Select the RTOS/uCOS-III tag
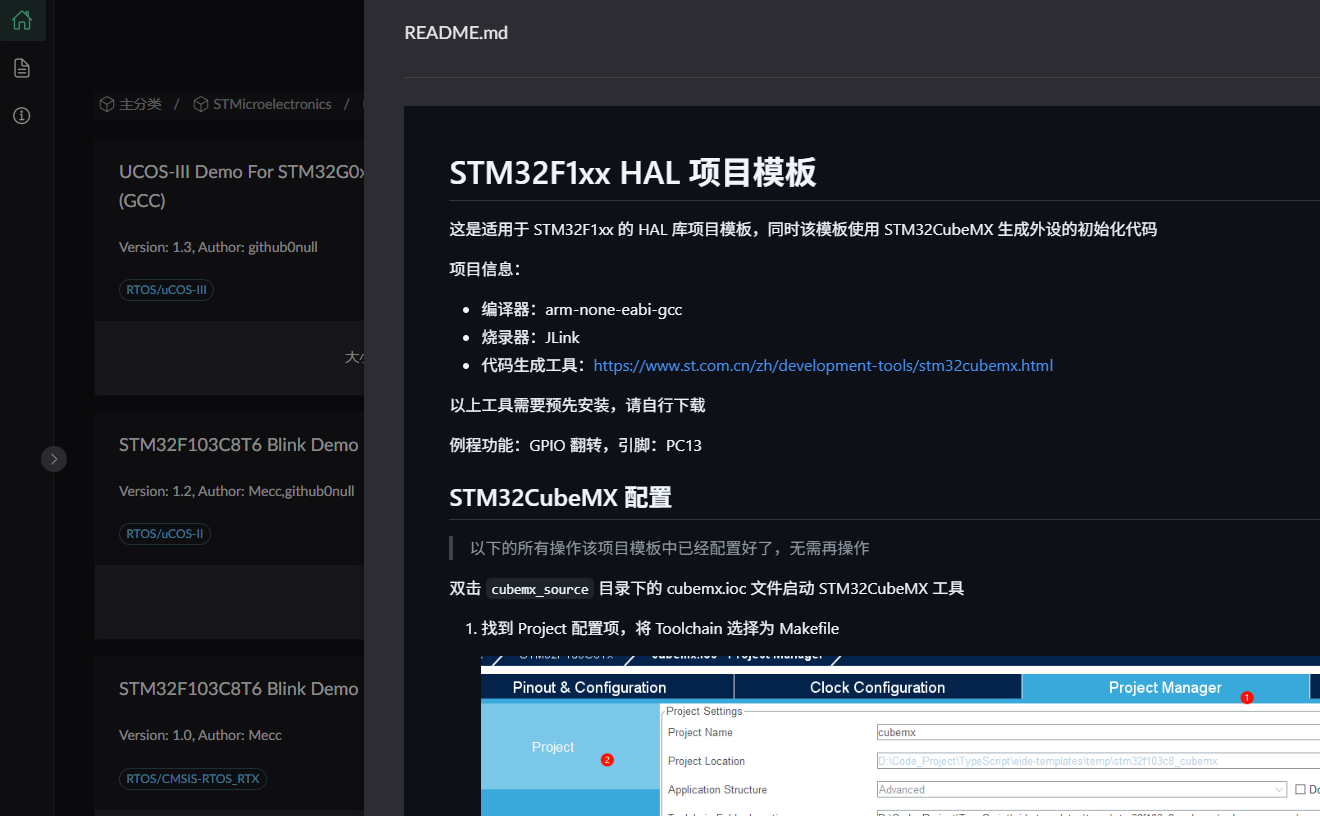The image size is (1320, 816). [166, 290]
